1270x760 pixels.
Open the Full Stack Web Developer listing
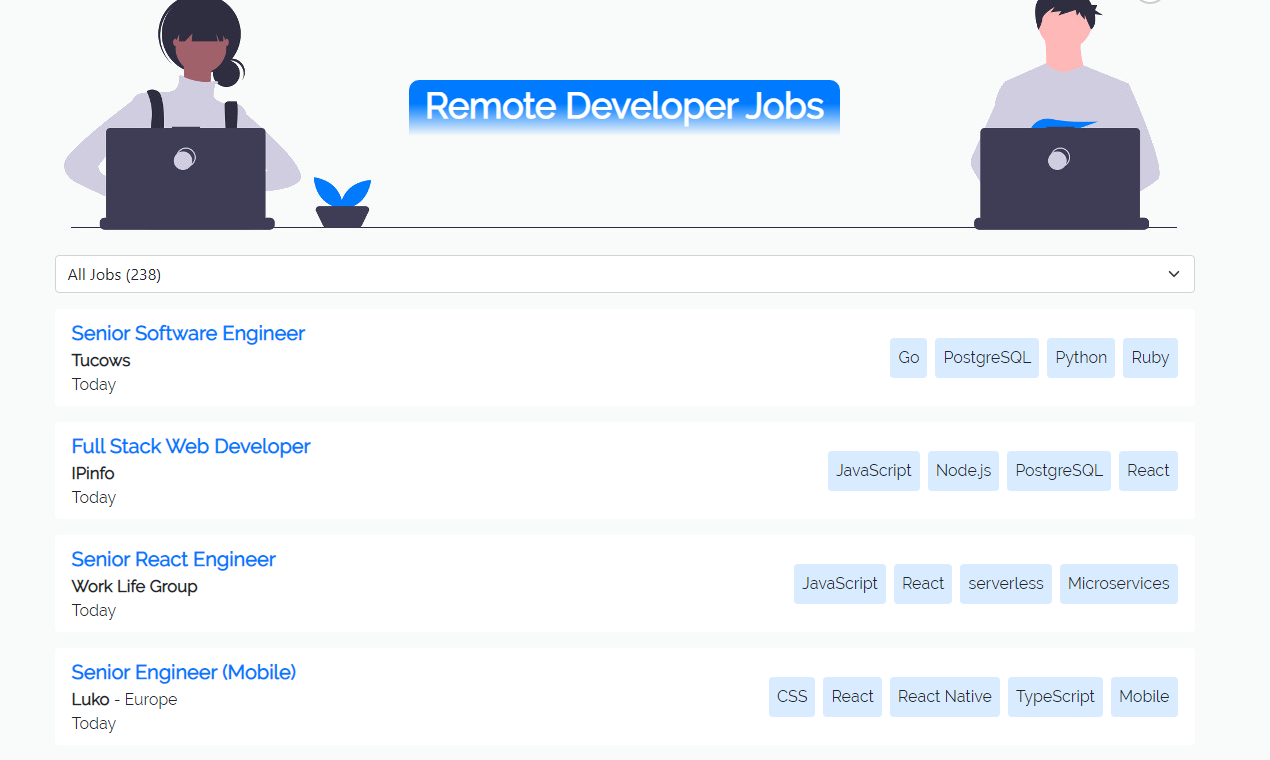190,446
